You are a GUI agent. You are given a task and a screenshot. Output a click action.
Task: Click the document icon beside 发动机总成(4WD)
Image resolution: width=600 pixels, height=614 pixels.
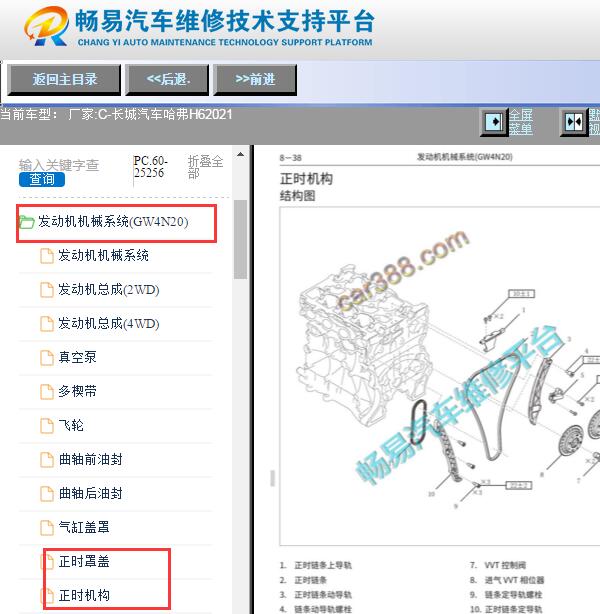click(x=47, y=324)
